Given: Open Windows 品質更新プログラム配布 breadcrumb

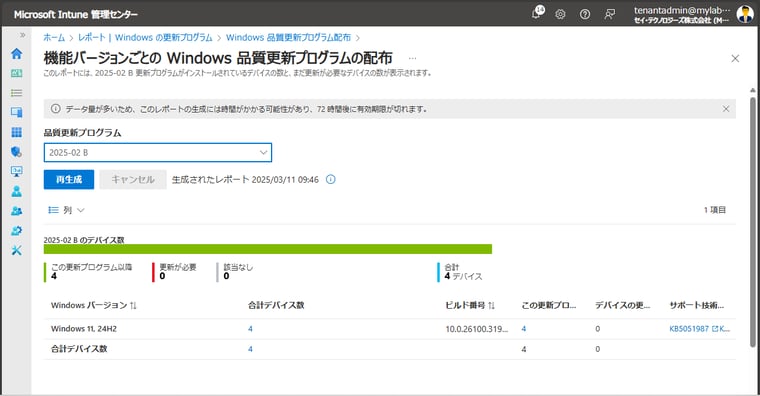Looking at the screenshot, I should click(x=288, y=37).
